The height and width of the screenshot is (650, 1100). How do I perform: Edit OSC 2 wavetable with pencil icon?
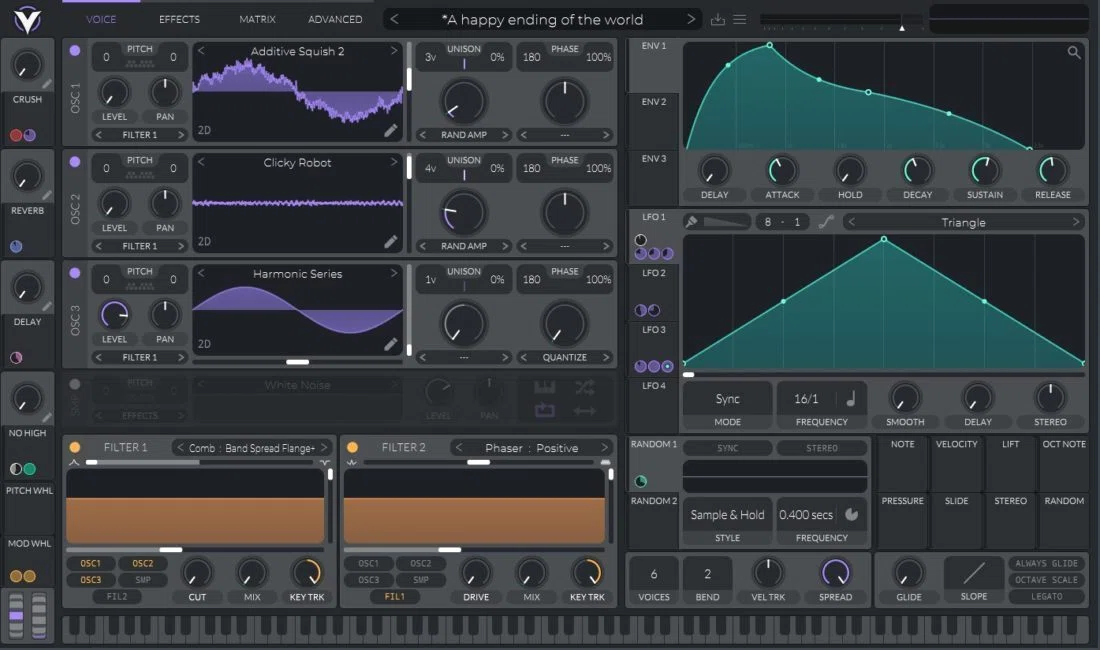coord(391,242)
